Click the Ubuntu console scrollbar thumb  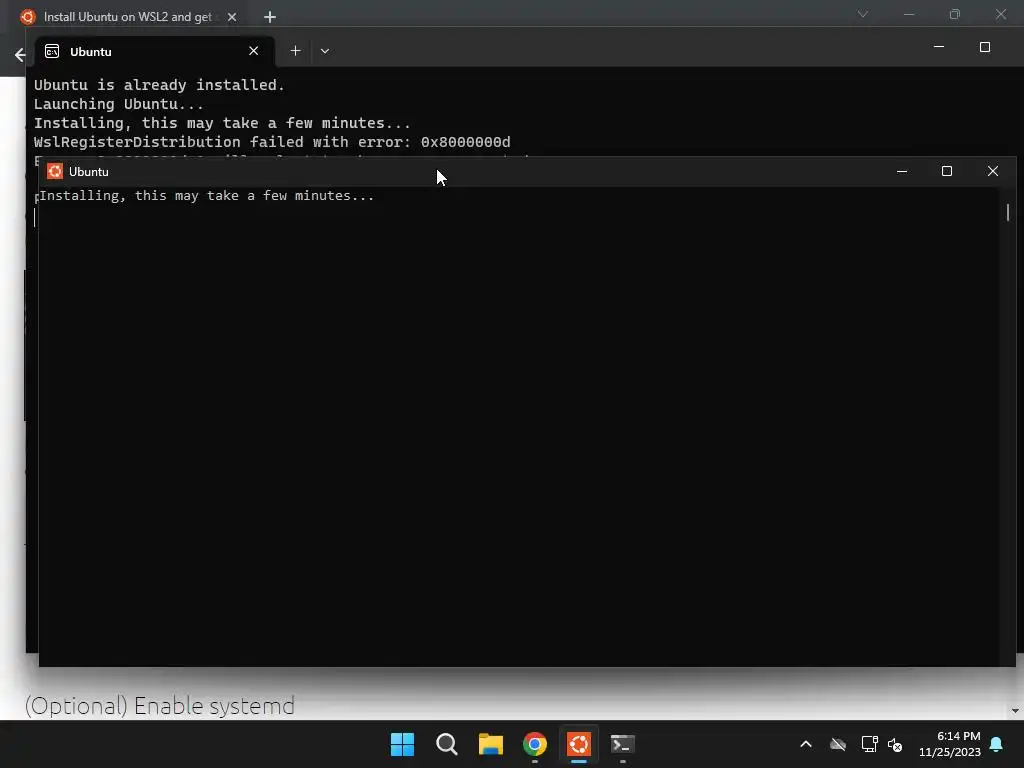point(1008,212)
